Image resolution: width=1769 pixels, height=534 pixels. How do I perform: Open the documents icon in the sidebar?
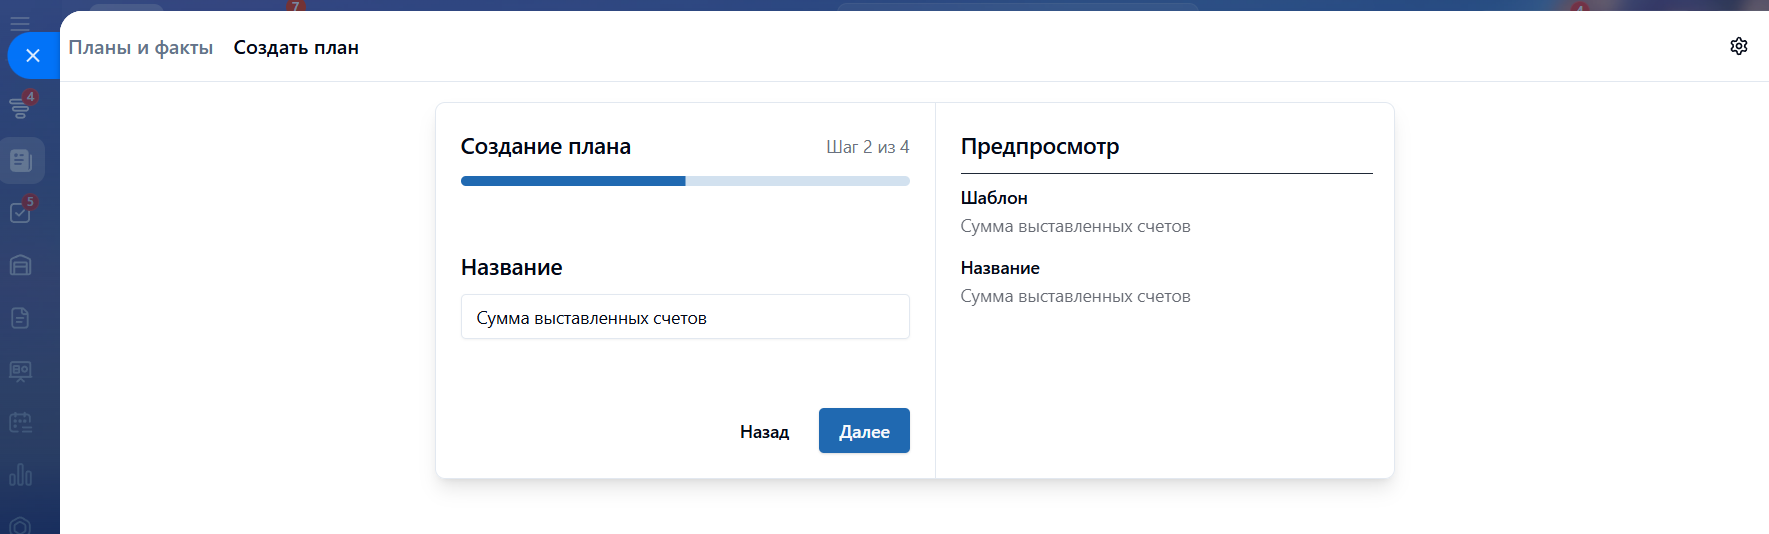coord(20,318)
